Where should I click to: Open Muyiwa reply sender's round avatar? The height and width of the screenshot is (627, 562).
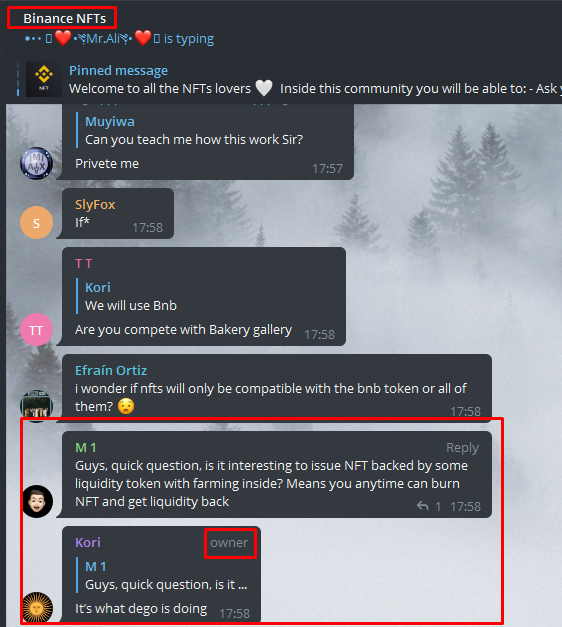tap(36, 163)
